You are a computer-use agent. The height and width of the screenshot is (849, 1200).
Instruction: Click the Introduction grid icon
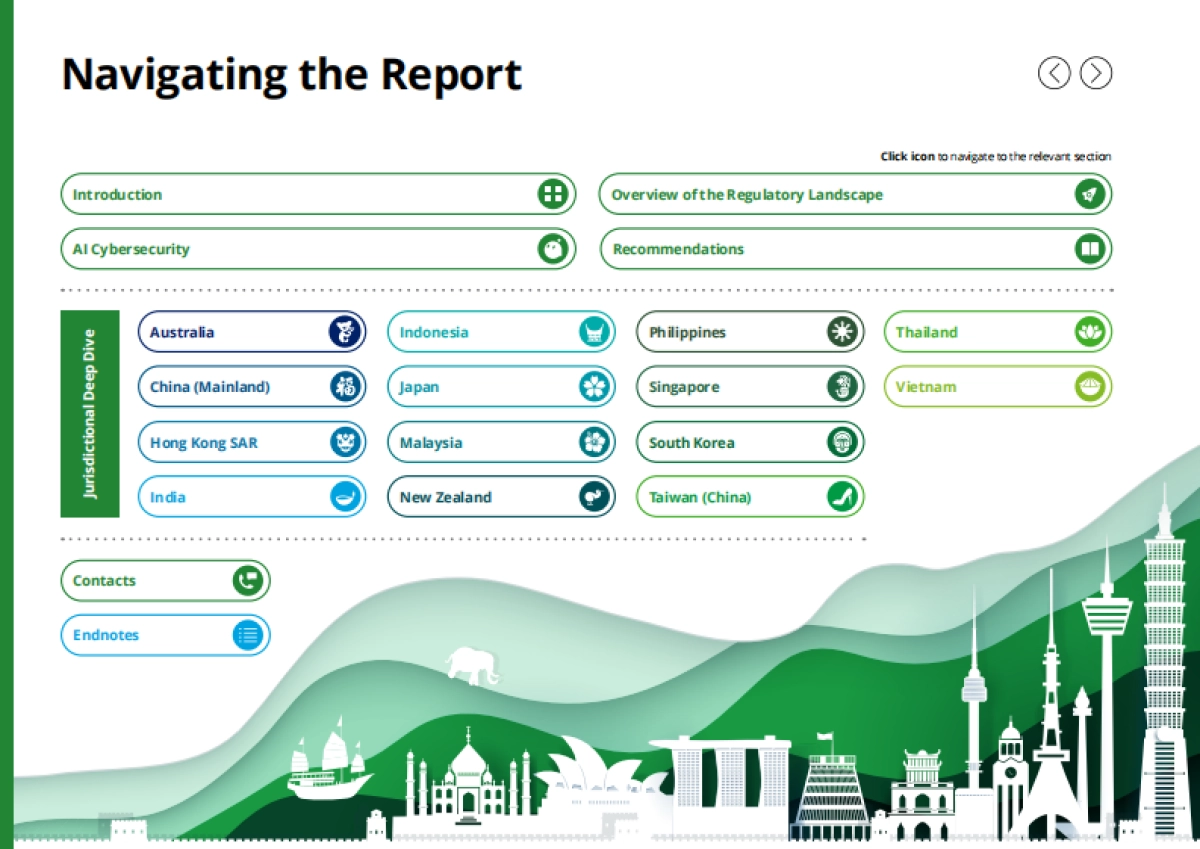[x=552, y=194]
